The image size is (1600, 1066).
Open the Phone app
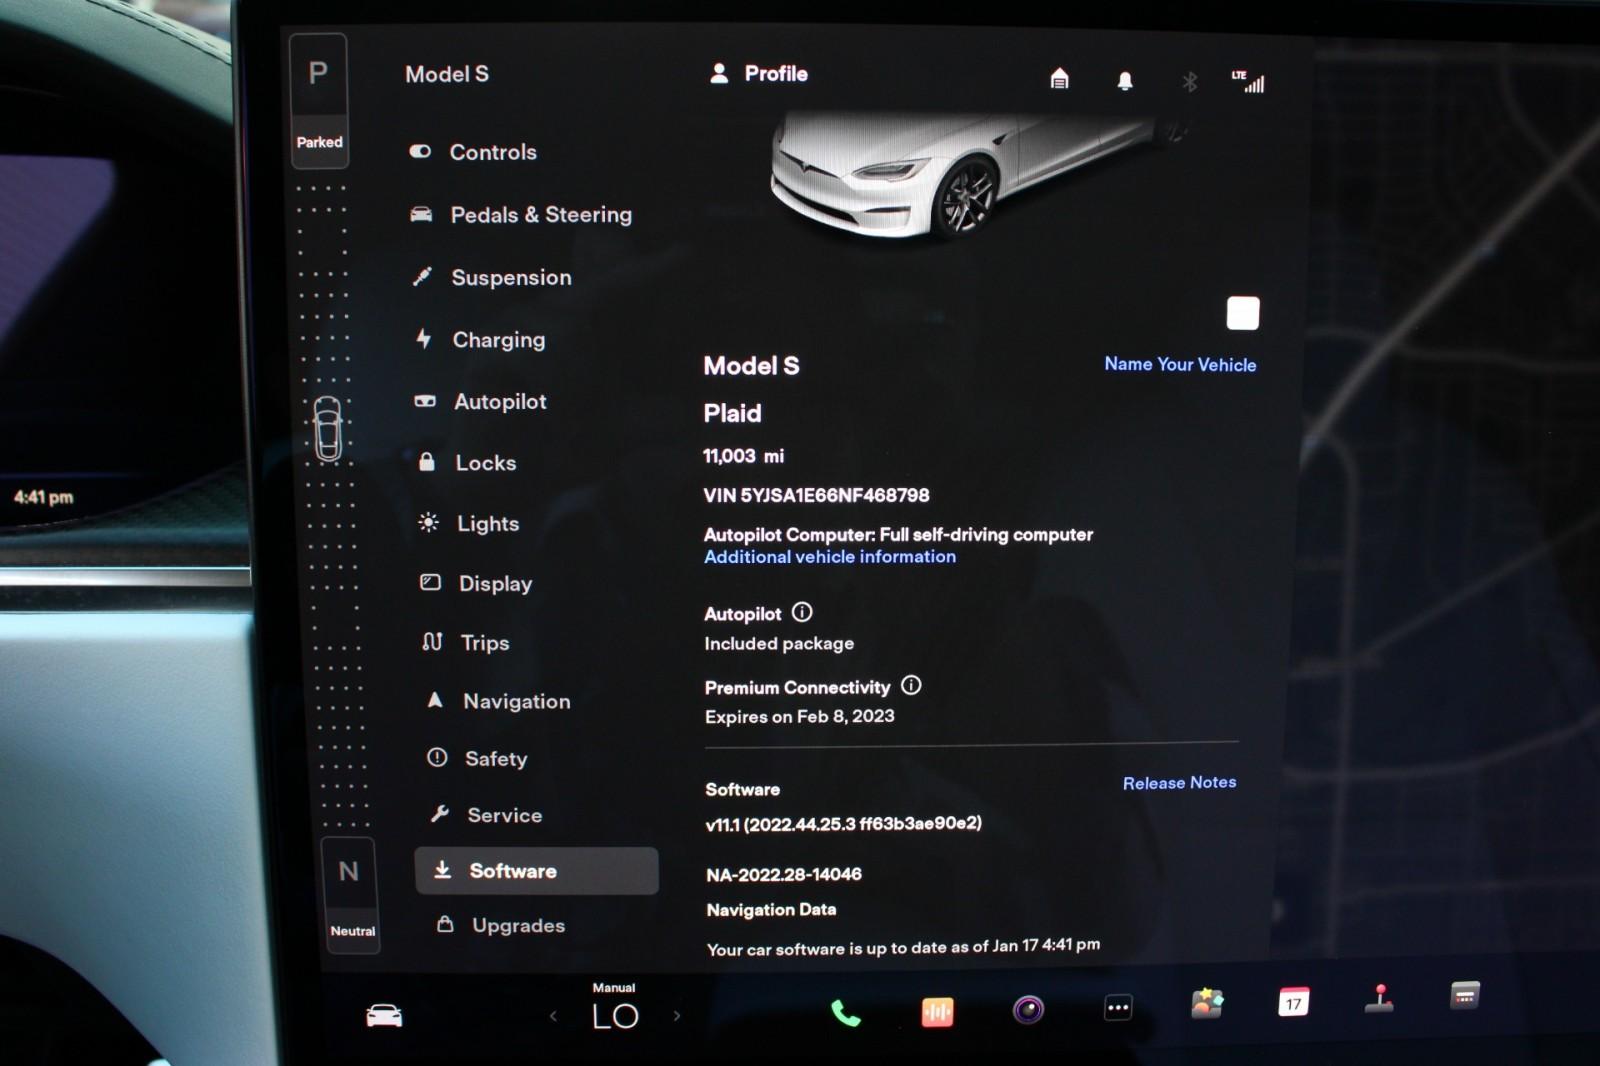[x=846, y=1013]
